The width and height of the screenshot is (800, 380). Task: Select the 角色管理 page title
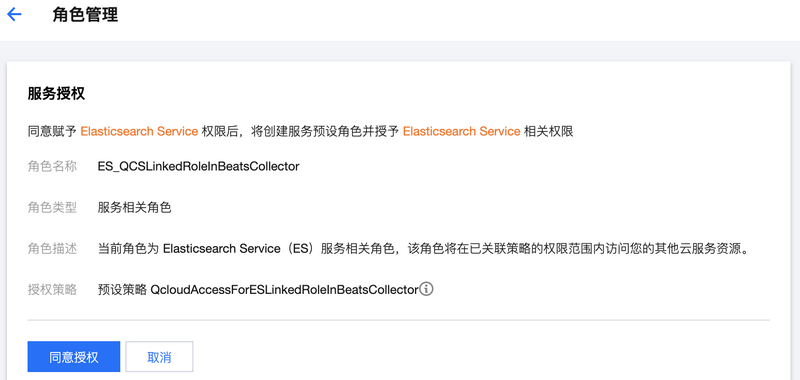pyautogui.click(x=85, y=15)
